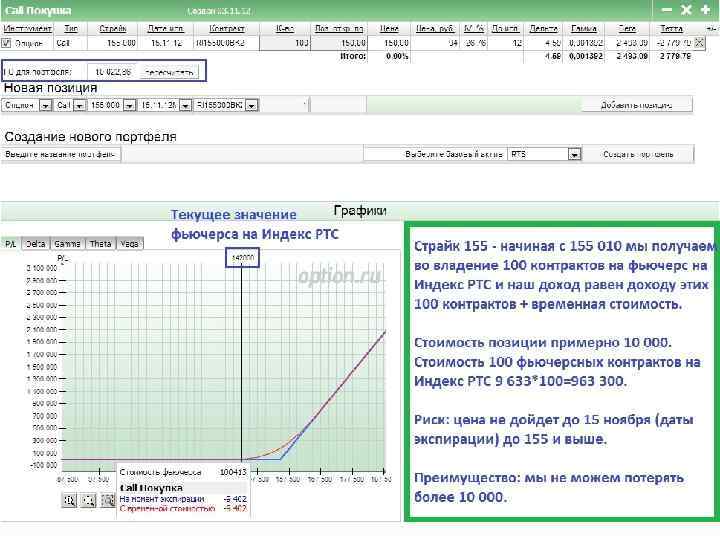This screenshot has height=540, width=720.
Task: Open the Опцион instrument dropdown in Новая позиция
Action: pyautogui.click(x=45, y=106)
